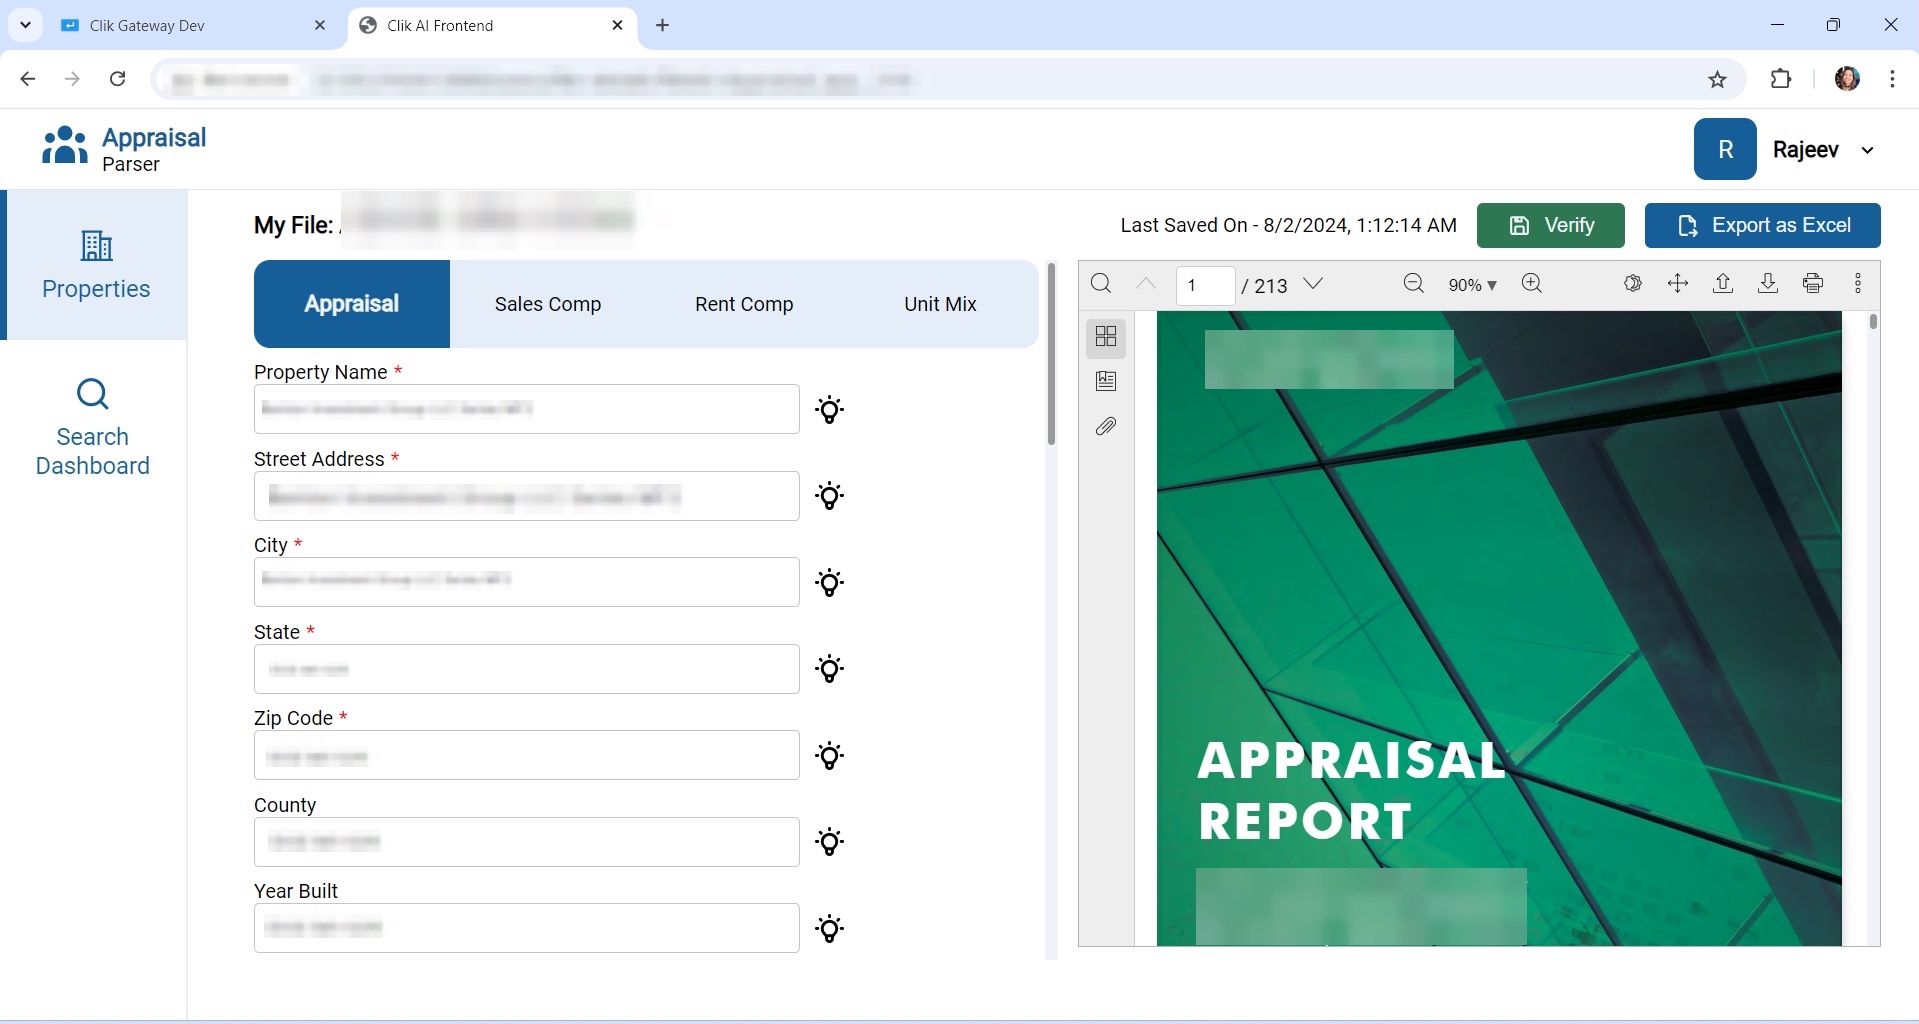
Task: Show the PDF attachments panel
Action: coord(1106,427)
